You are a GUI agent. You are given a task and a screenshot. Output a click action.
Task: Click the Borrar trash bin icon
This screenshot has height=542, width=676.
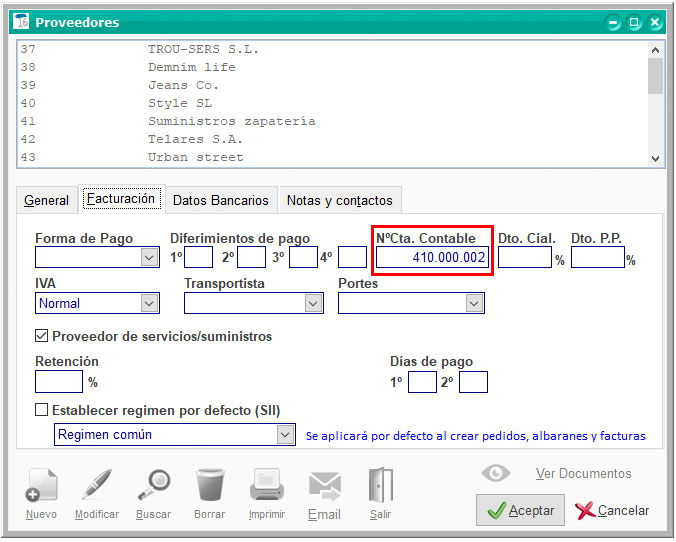click(x=210, y=485)
